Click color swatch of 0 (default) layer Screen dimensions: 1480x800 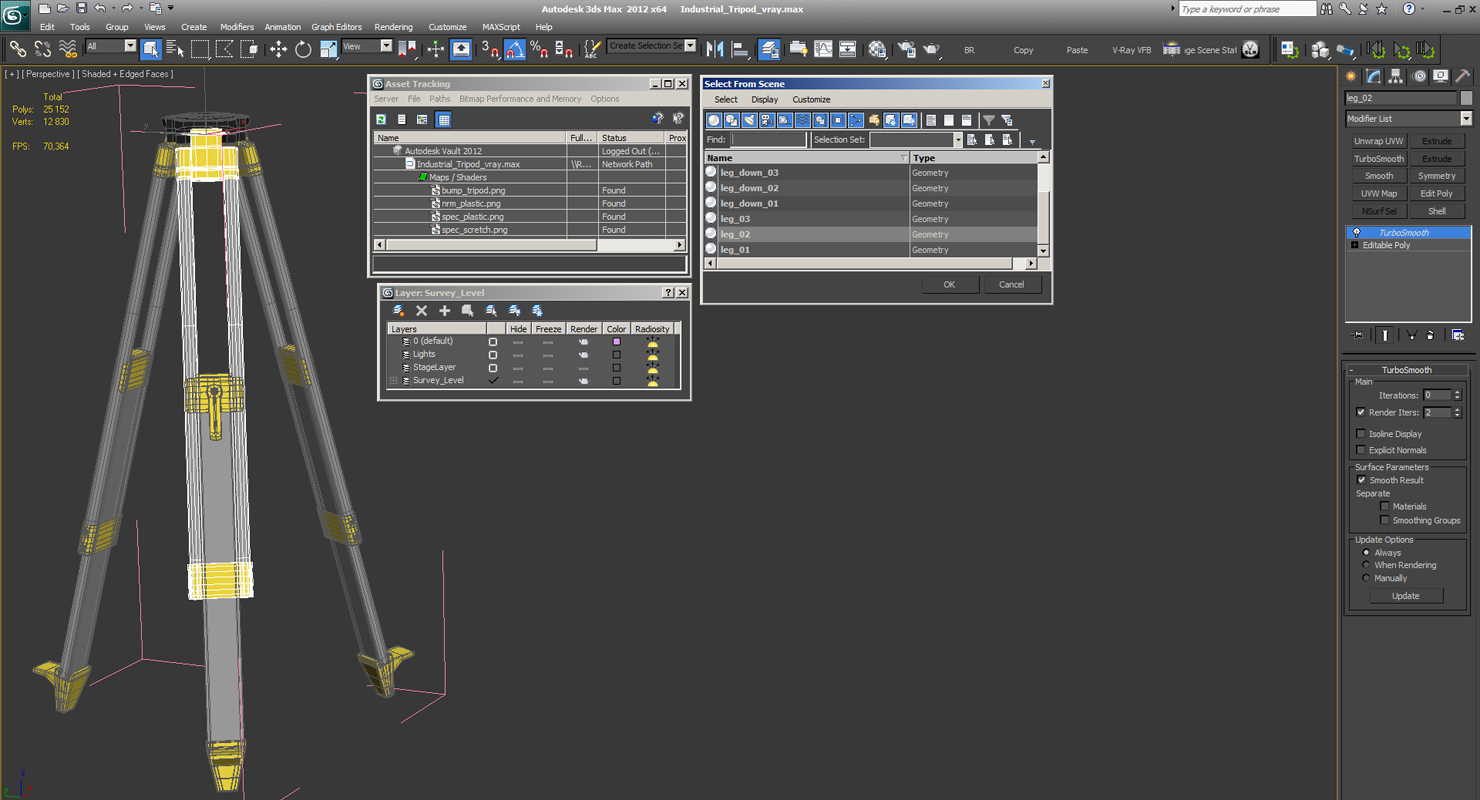[x=616, y=342]
